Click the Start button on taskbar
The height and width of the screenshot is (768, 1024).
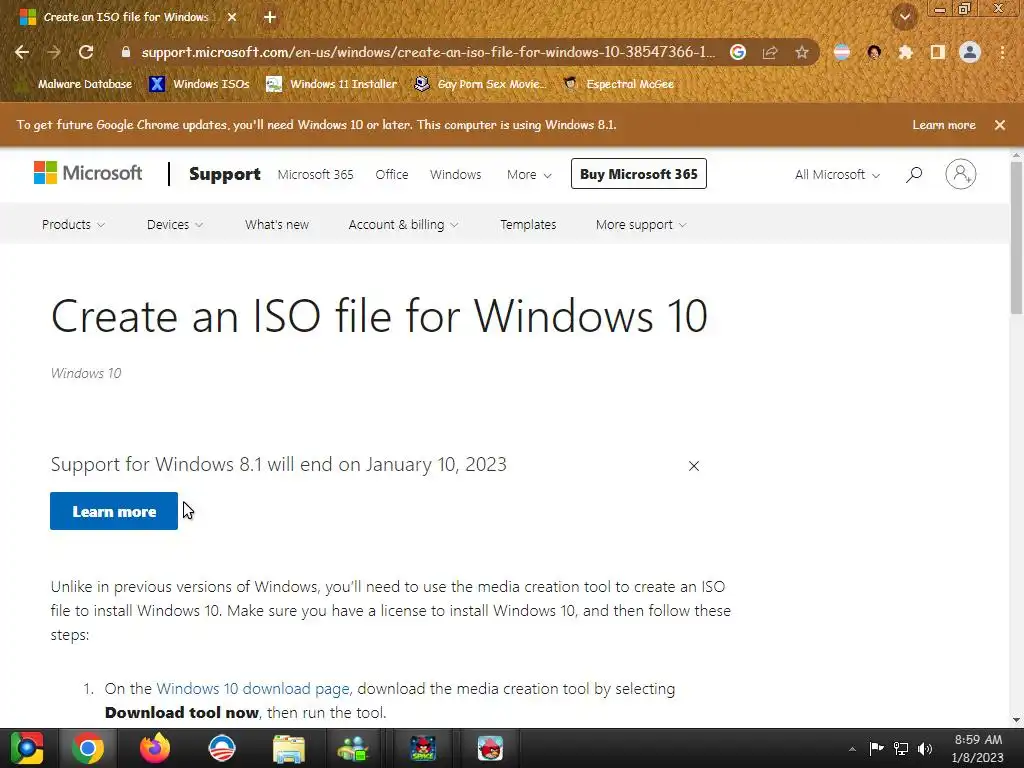pos(27,748)
